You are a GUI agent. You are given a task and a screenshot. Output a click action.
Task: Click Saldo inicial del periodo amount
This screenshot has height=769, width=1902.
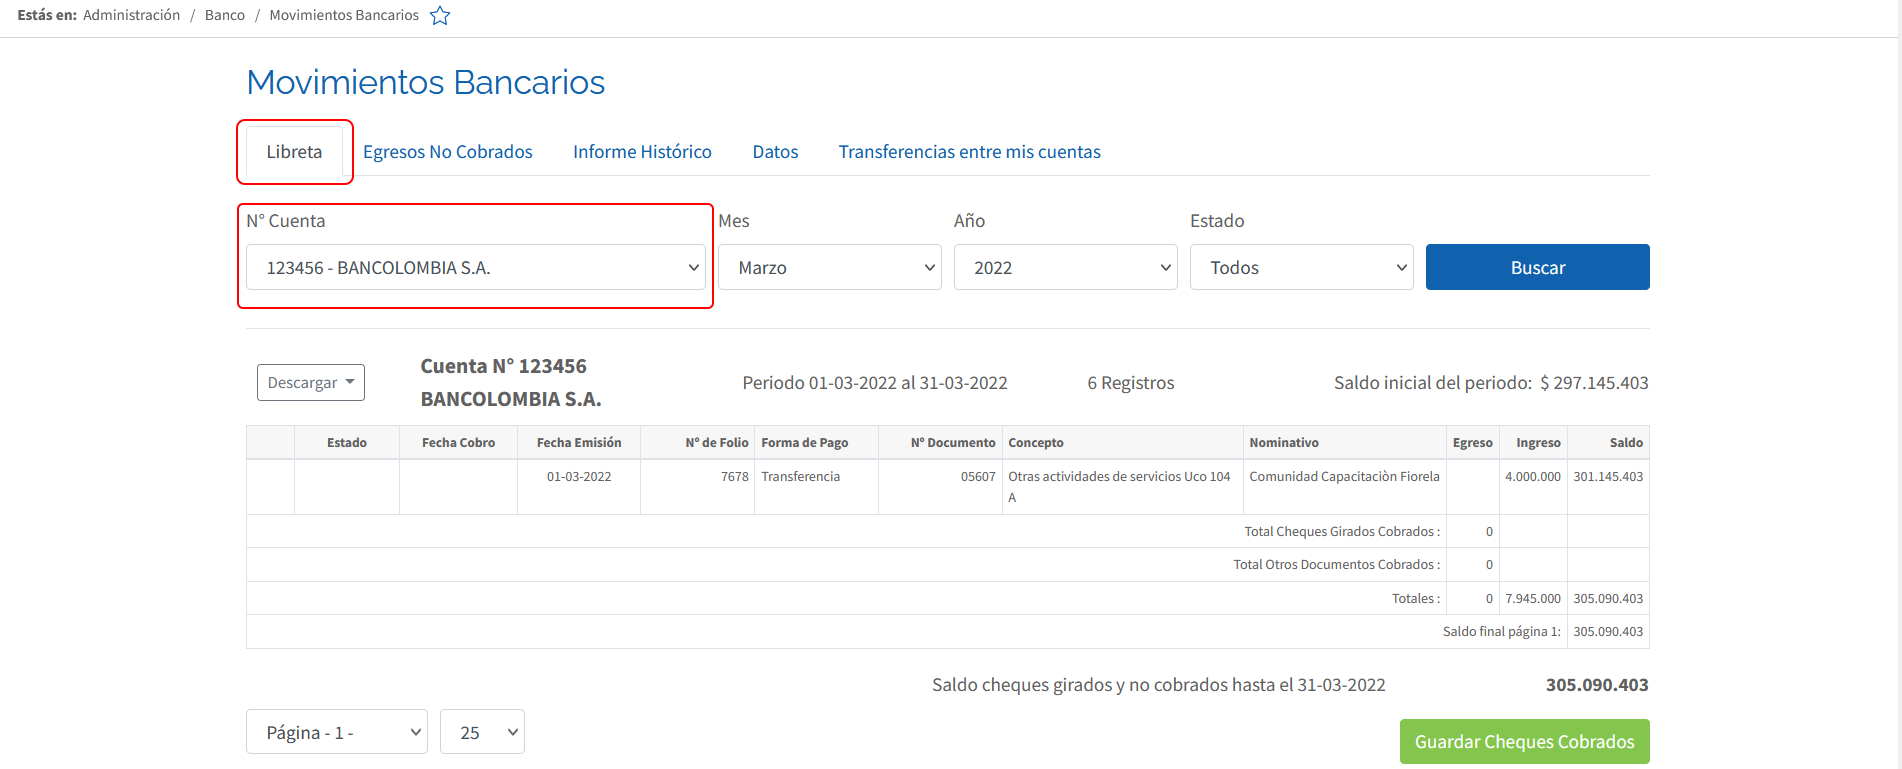1594,383
